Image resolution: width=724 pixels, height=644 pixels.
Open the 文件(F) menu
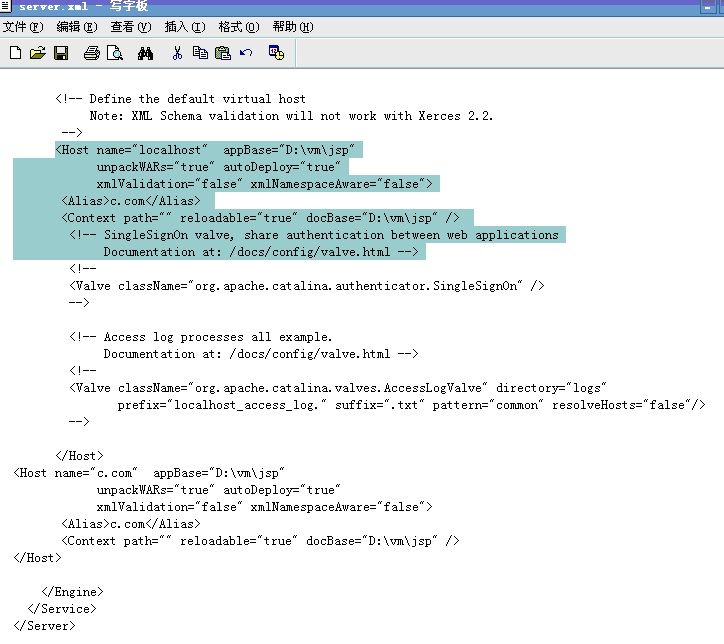coord(23,27)
